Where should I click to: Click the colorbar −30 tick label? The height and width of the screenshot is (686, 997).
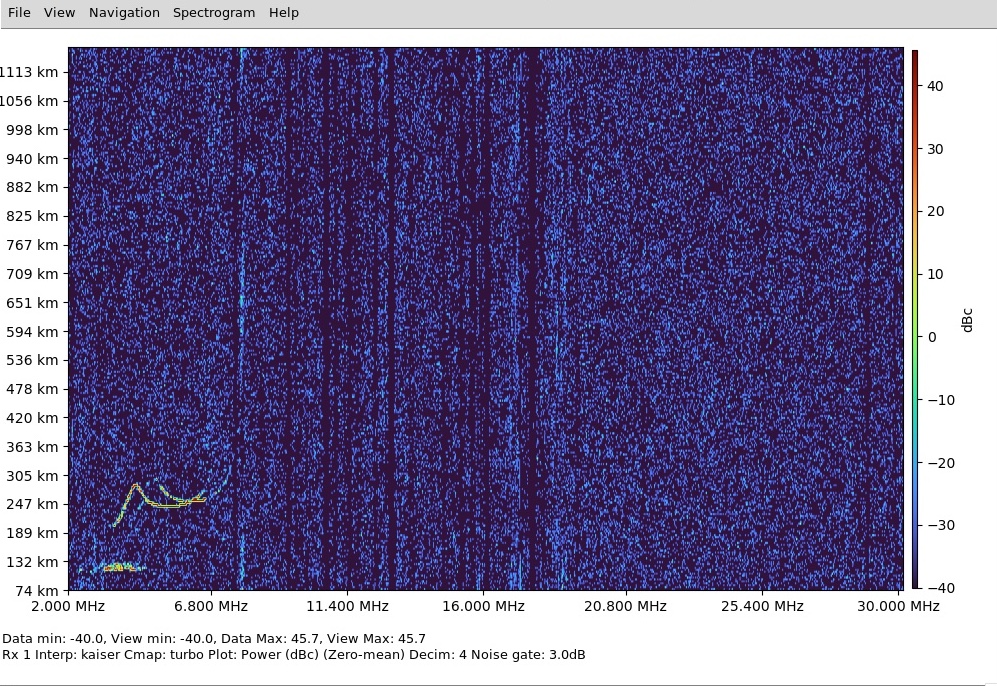point(941,526)
